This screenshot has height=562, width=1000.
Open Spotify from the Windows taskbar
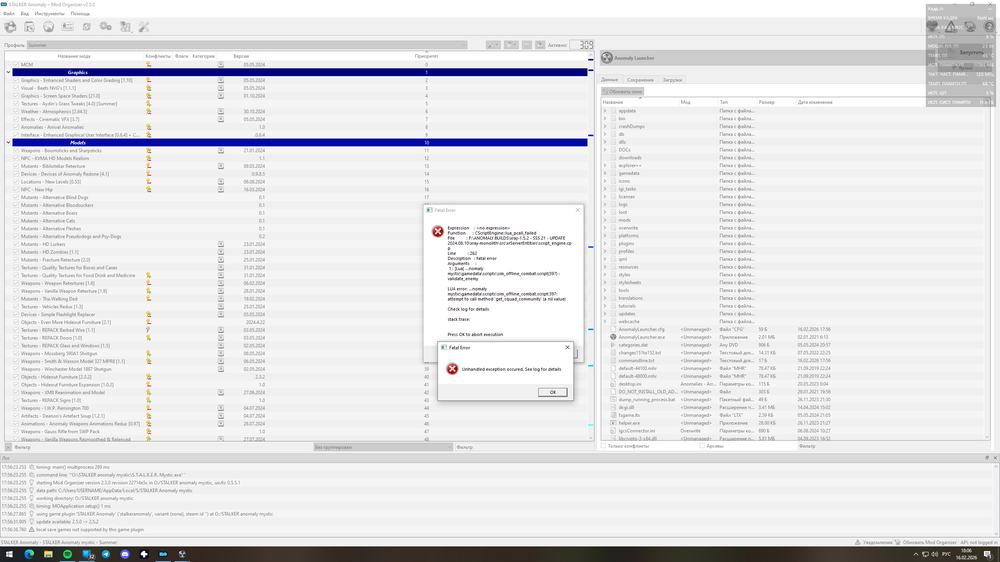67,553
